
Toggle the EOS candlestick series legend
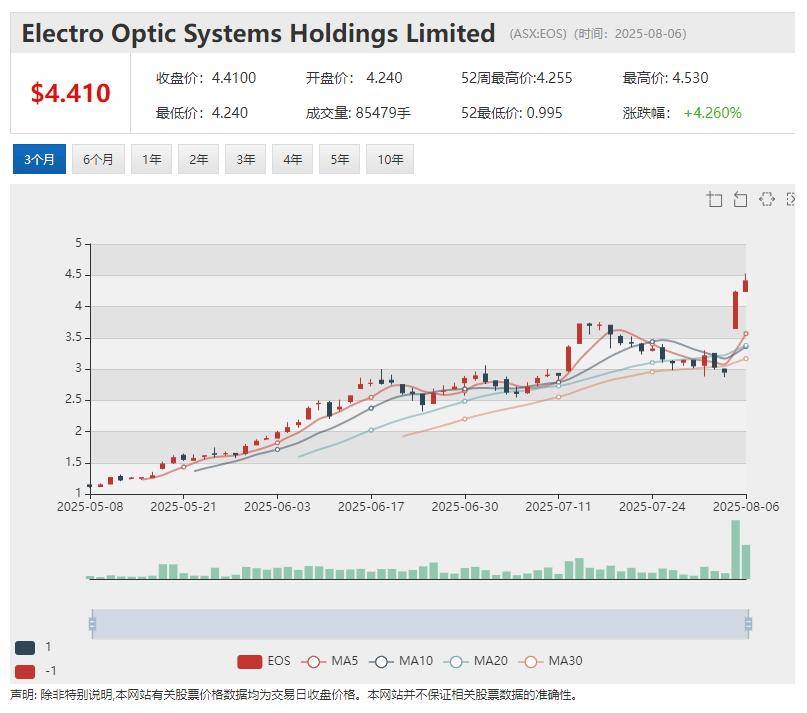coord(264,661)
